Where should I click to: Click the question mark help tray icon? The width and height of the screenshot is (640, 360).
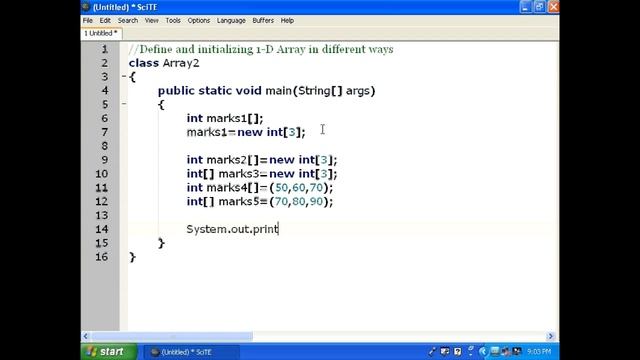458,351
